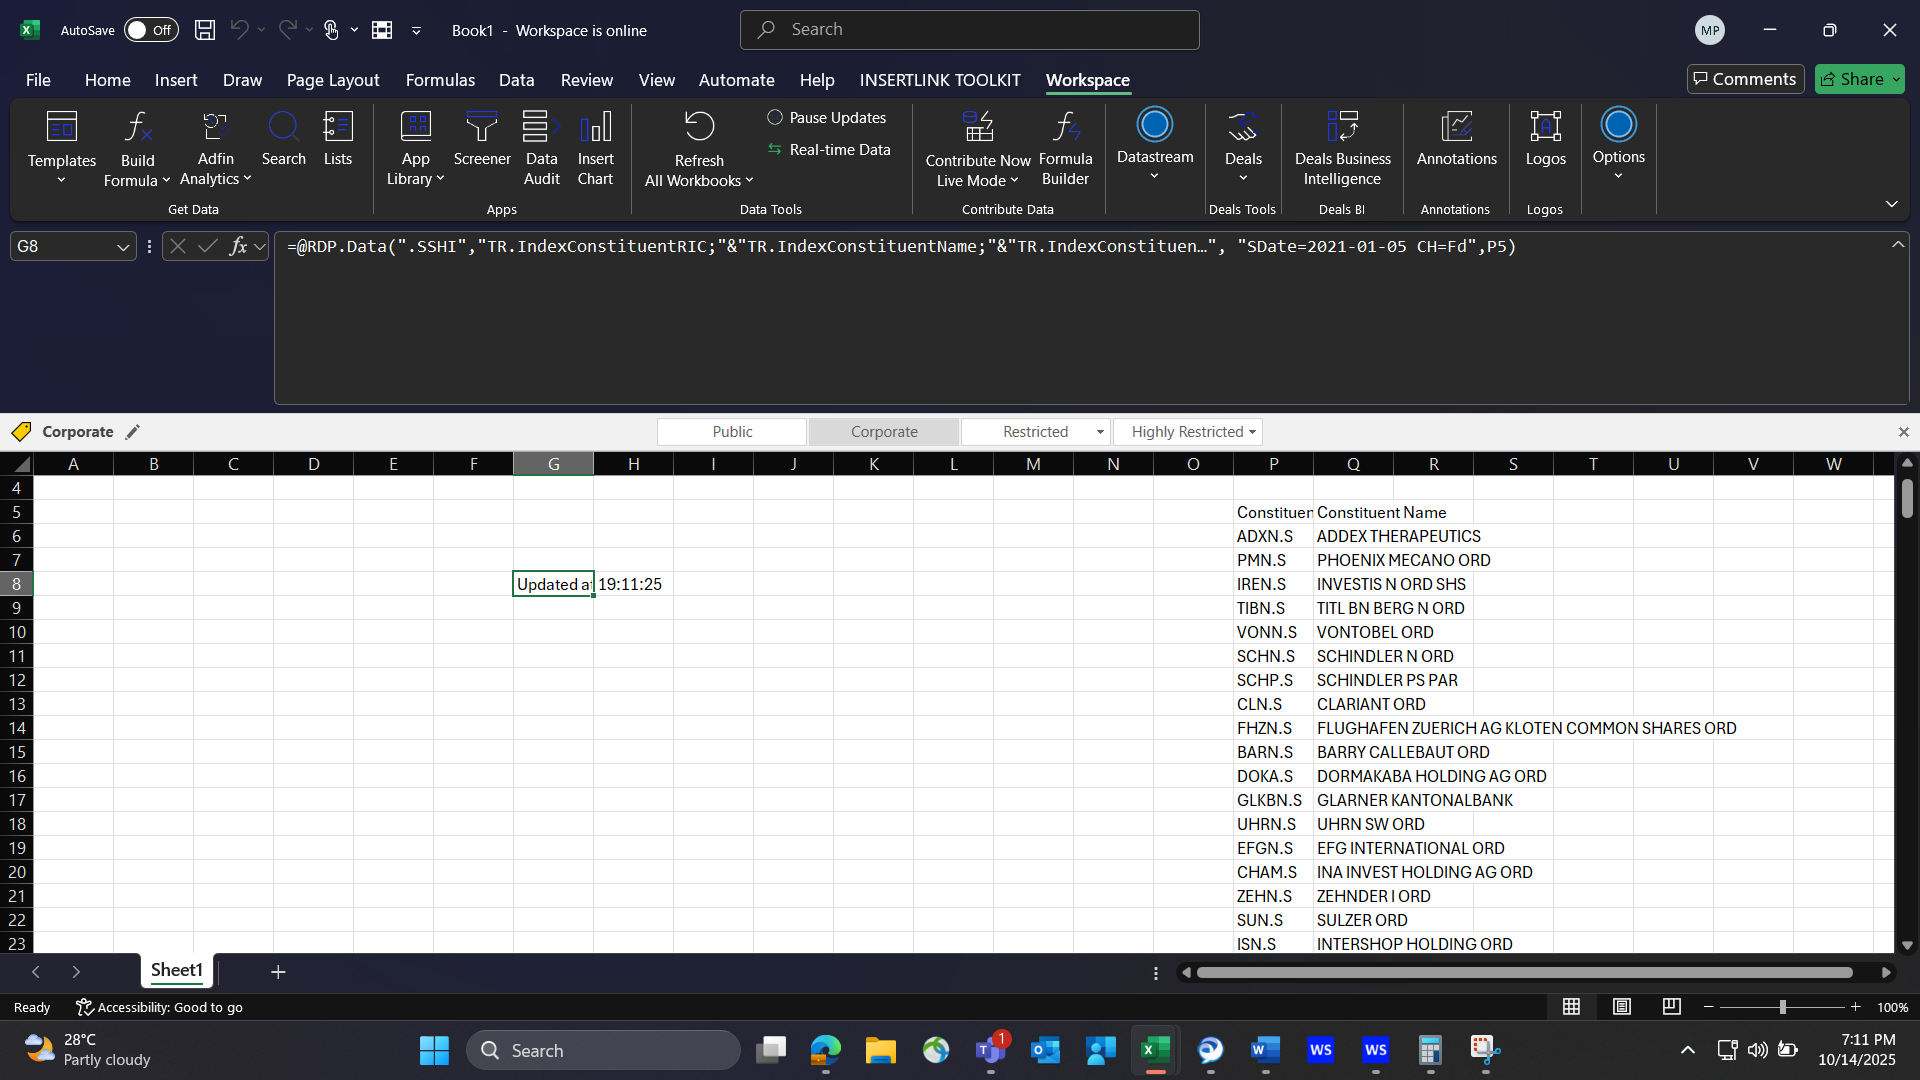This screenshot has width=1920, height=1080.
Task: Apply the Public sensitivity label
Action: point(732,432)
